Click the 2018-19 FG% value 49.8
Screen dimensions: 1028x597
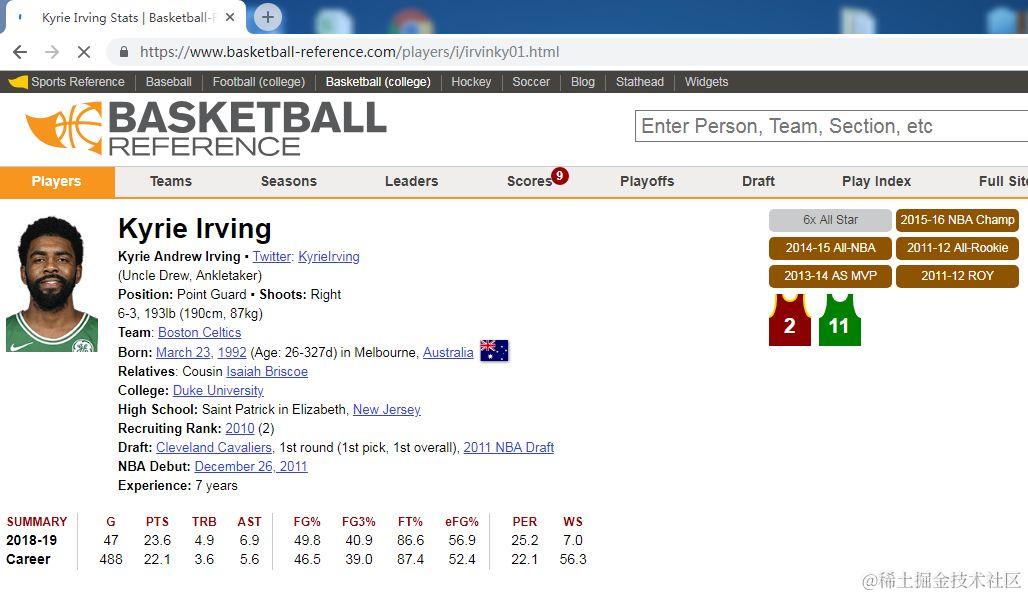pyautogui.click(x=307, y=540)
